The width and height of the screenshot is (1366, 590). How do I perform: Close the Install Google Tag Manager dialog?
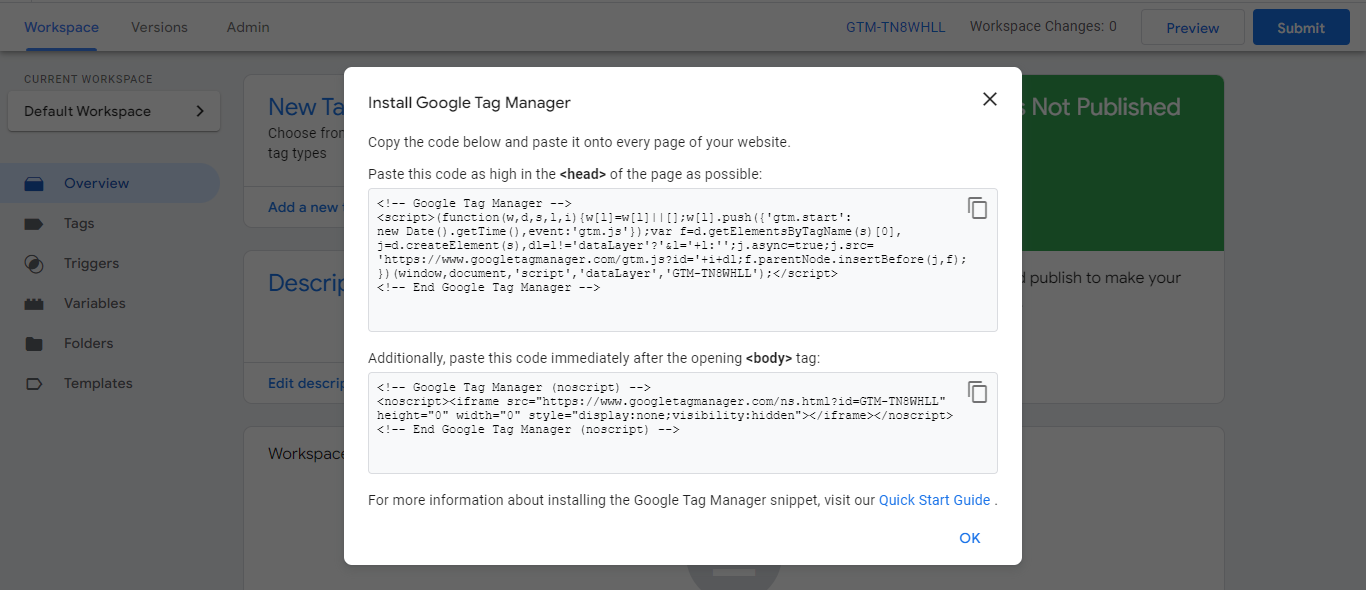(x=990, y=99)
